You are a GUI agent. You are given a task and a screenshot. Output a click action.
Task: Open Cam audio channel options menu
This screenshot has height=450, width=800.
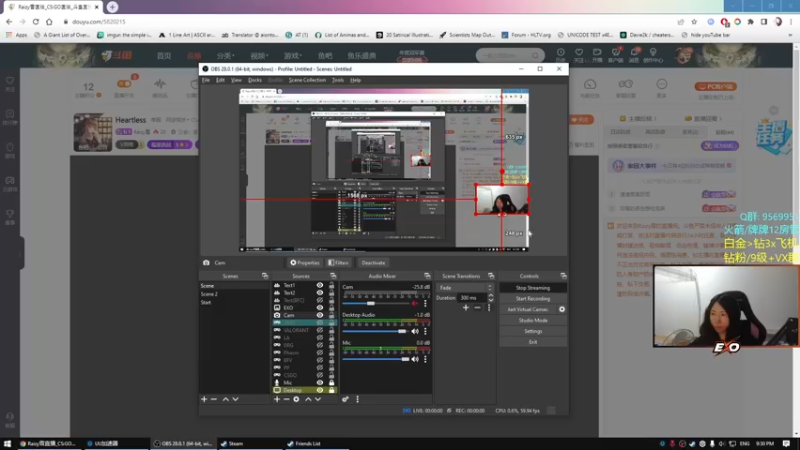[425, 304]
